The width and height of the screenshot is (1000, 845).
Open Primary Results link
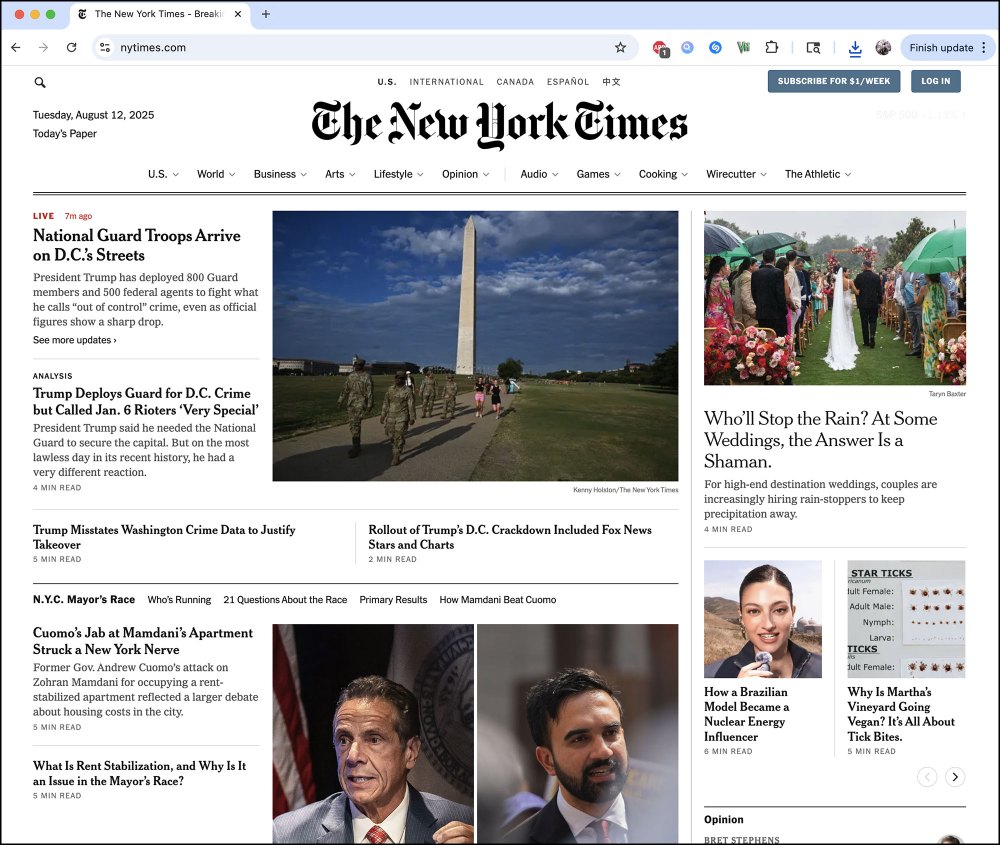click(x=393, y=599)
